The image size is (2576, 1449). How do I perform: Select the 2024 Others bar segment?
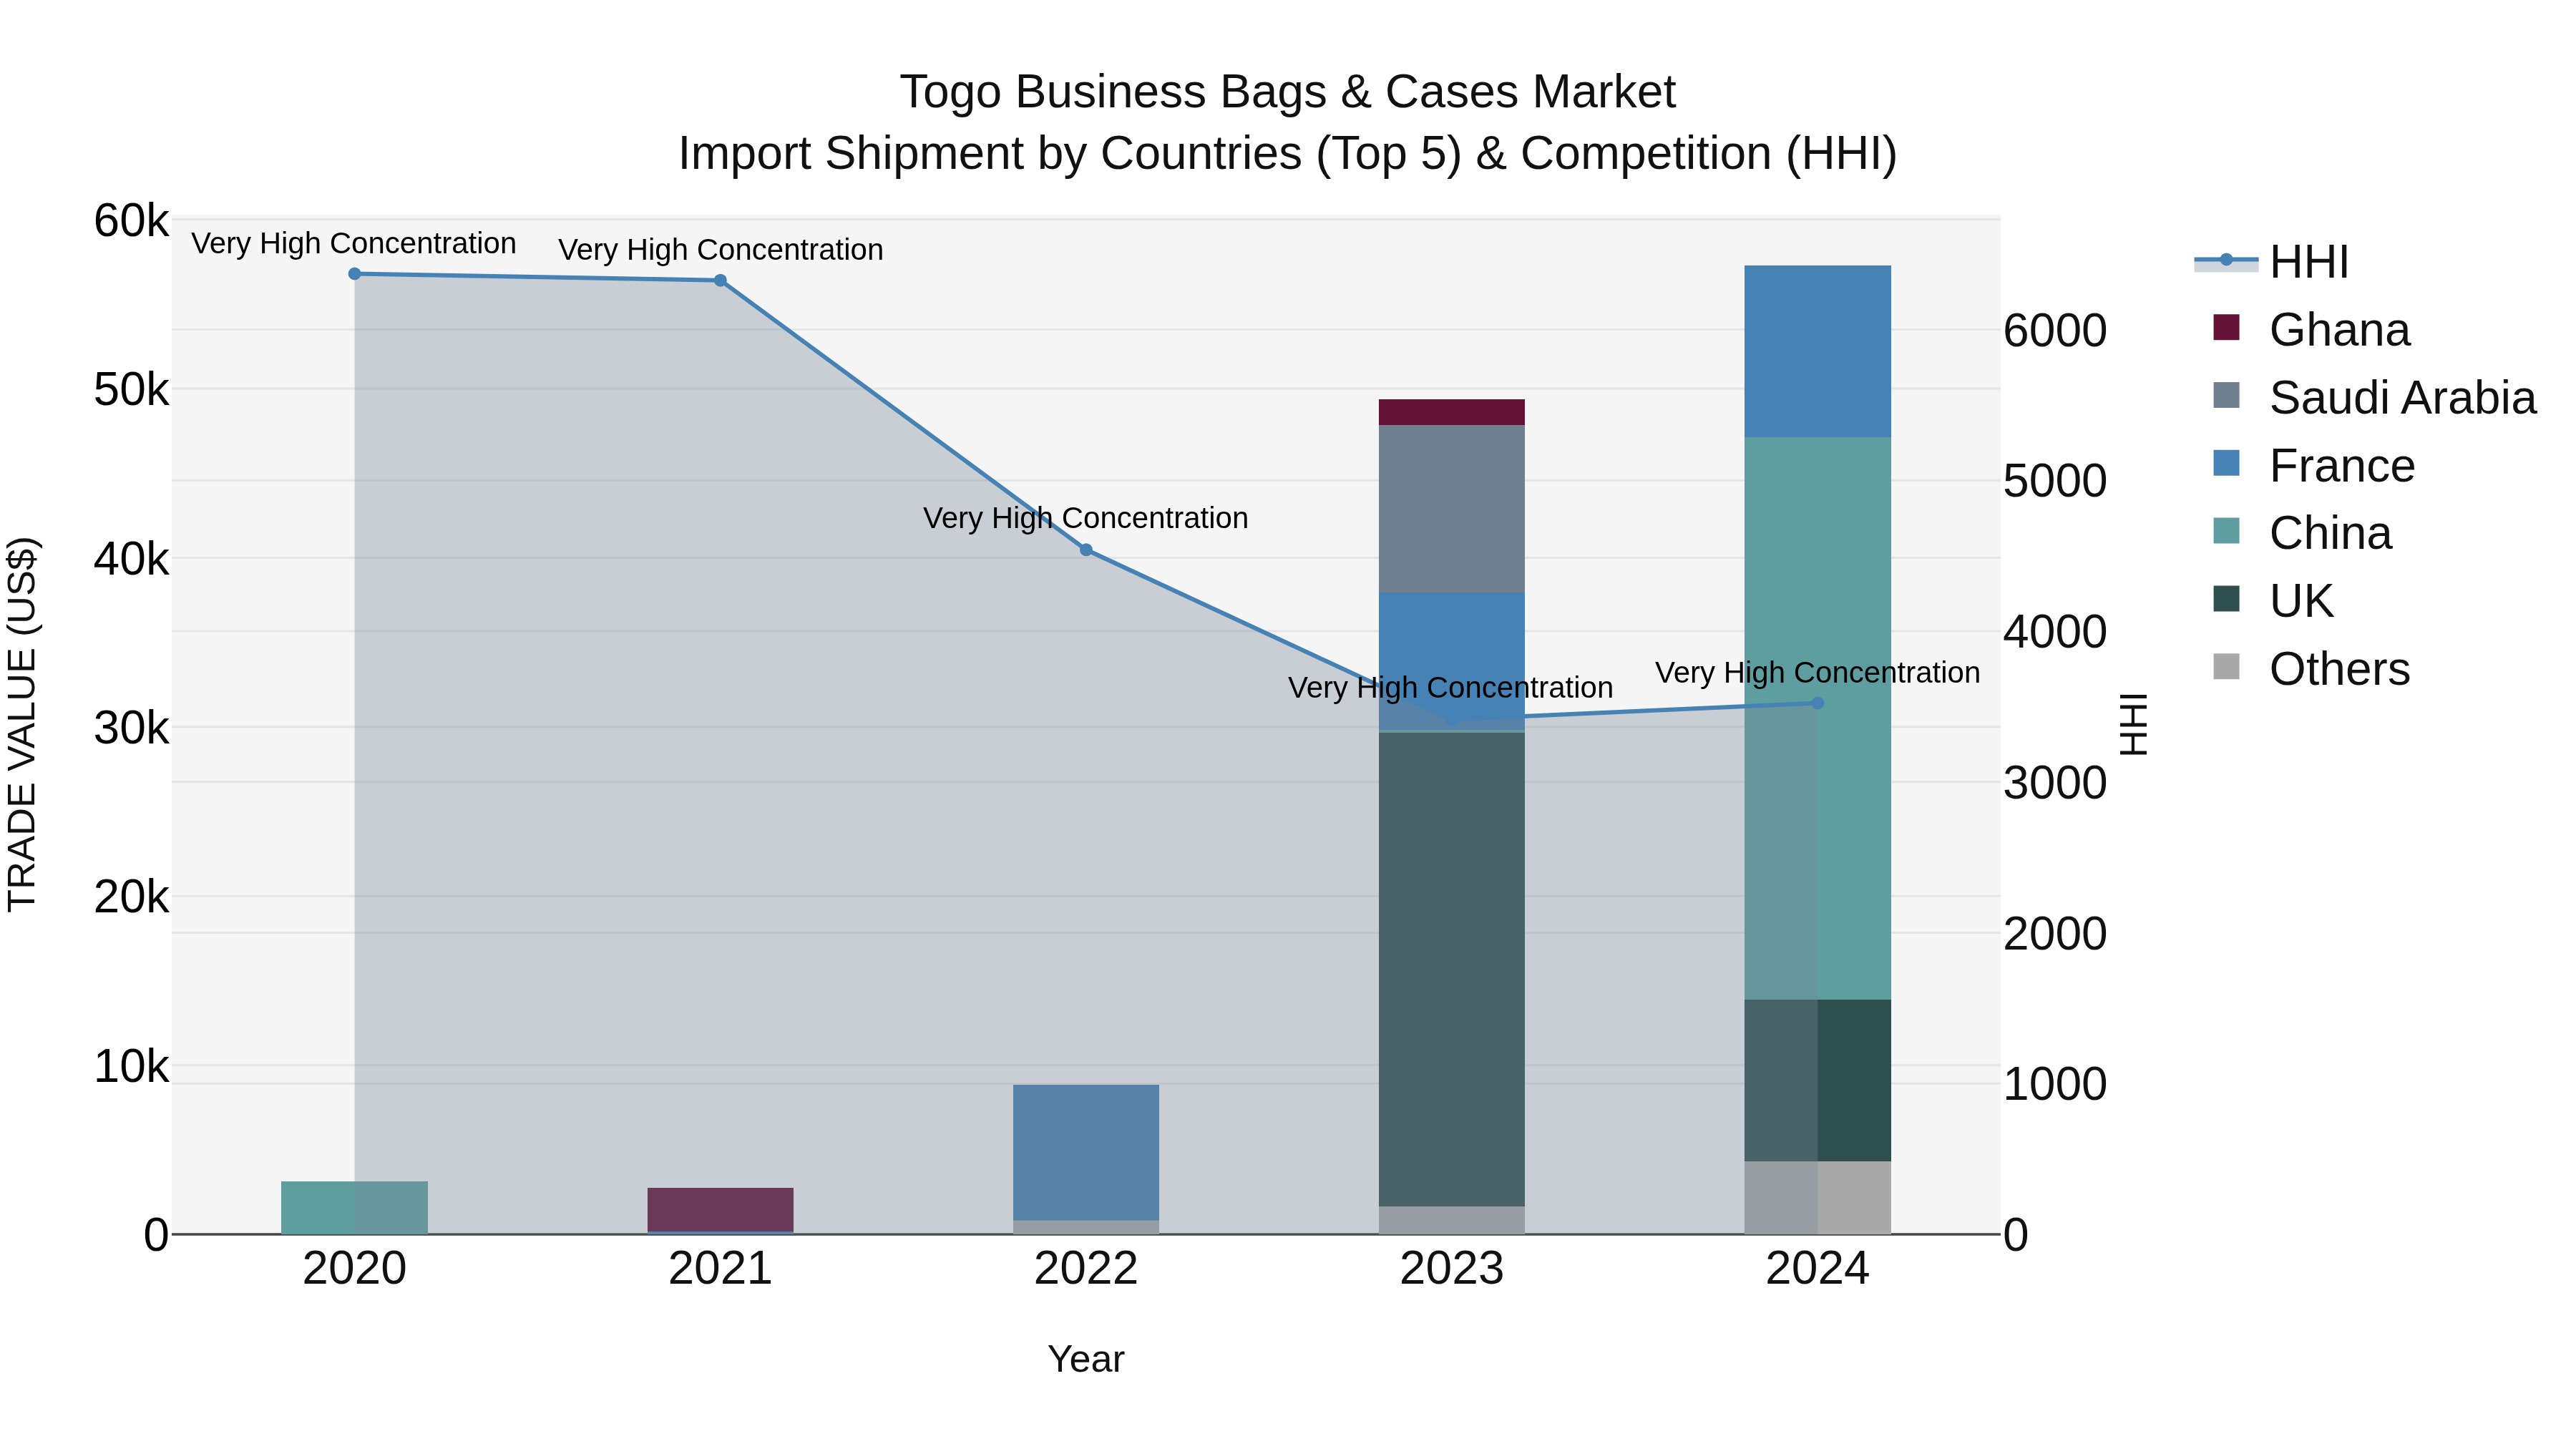point(1818,1198)
